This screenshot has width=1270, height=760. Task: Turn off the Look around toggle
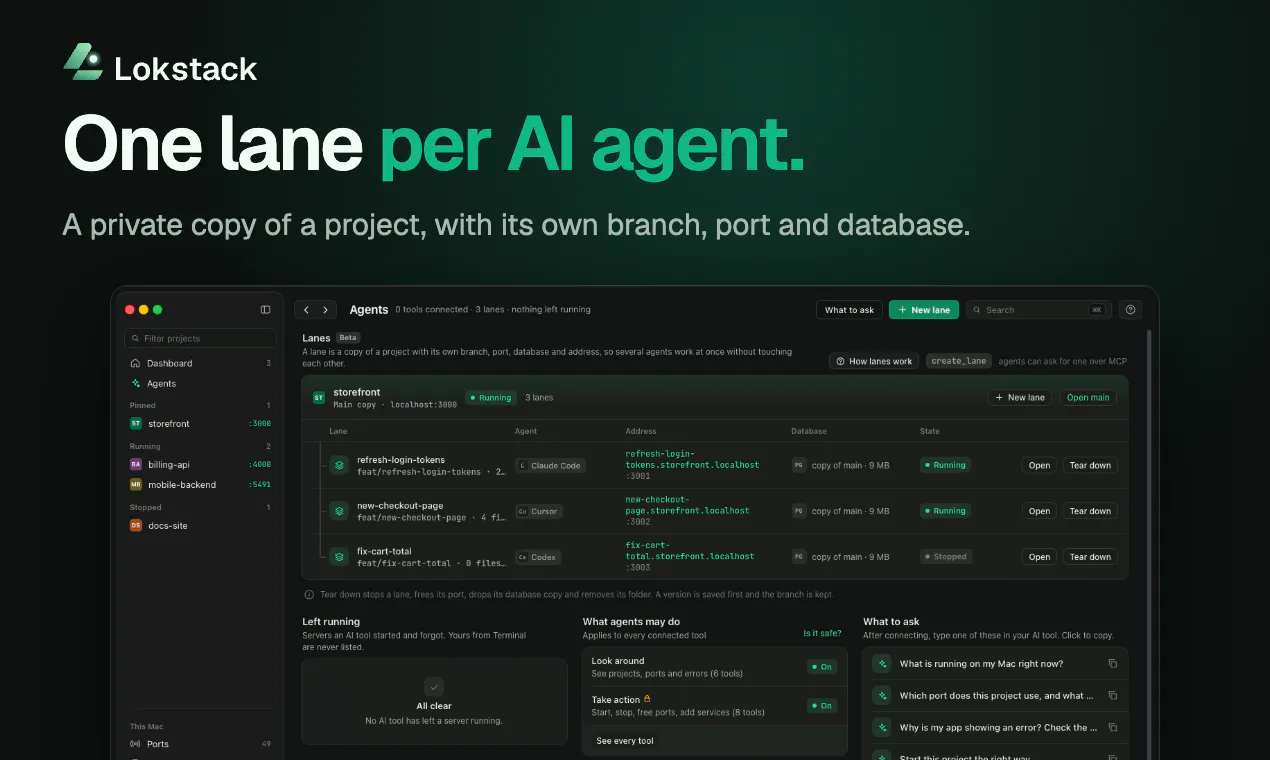click(821, 667)
